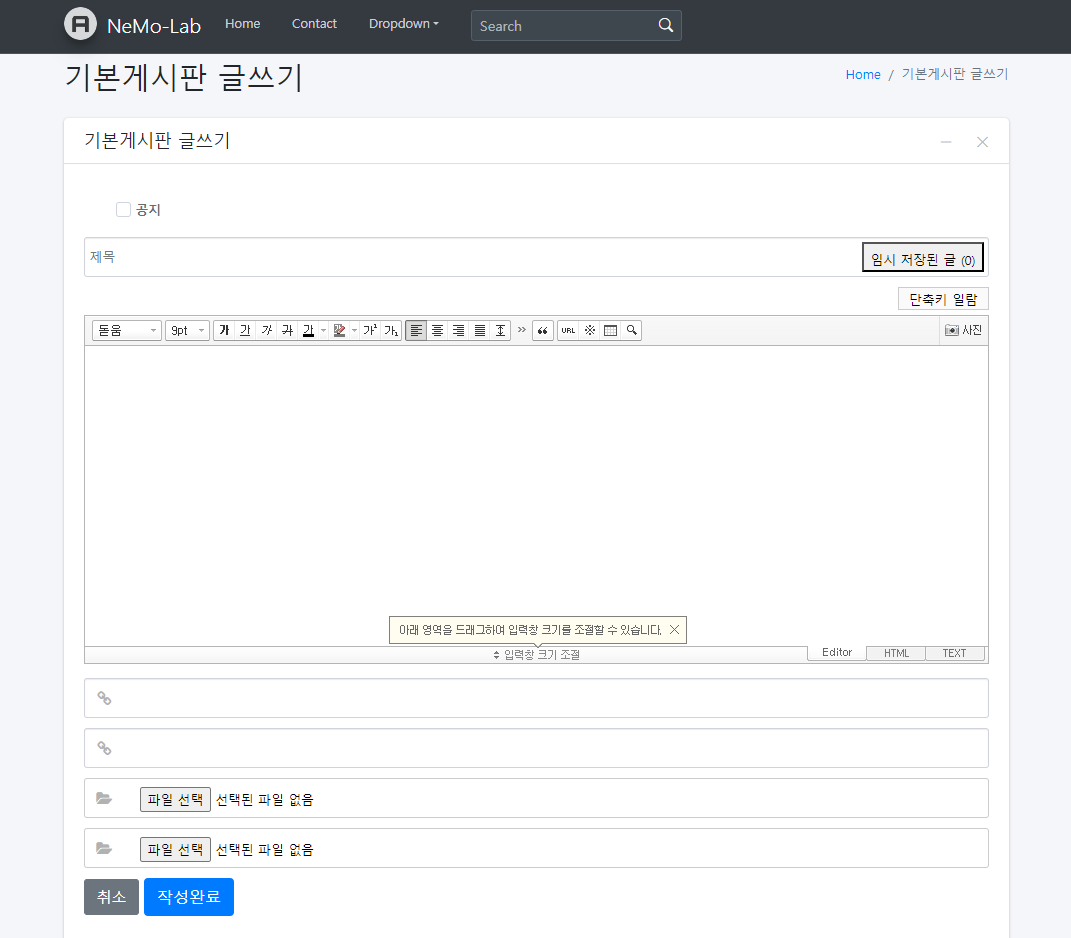Switch to the HTML editor tab
1071x938 pixels.
(x=896, y=653)
